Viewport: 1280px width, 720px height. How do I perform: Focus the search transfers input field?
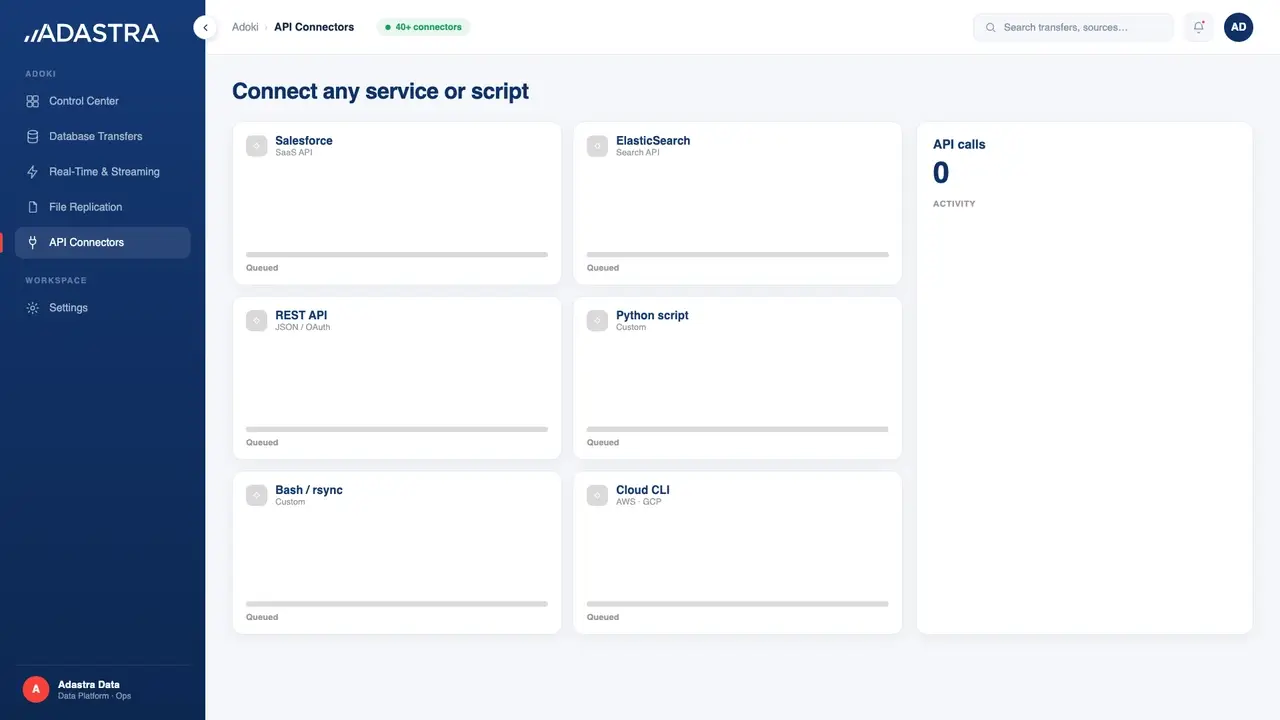[1073, 27]
